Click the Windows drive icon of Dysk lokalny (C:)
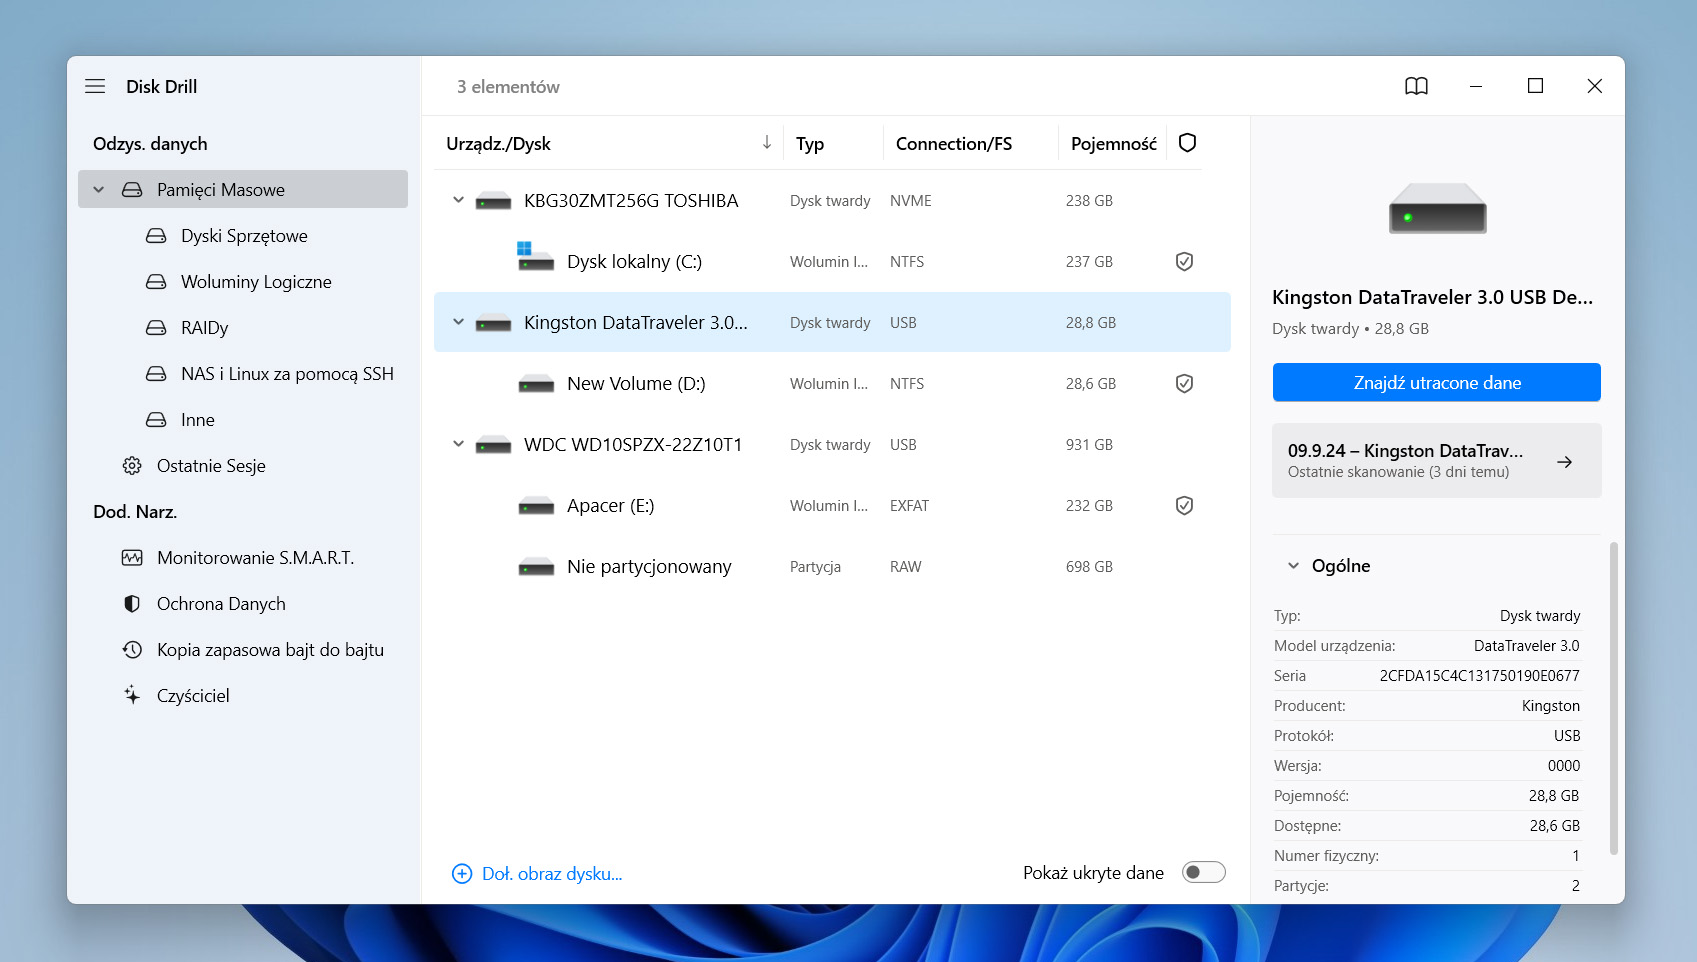This screenshot has width=1697, height=962. tap(535, 256)
